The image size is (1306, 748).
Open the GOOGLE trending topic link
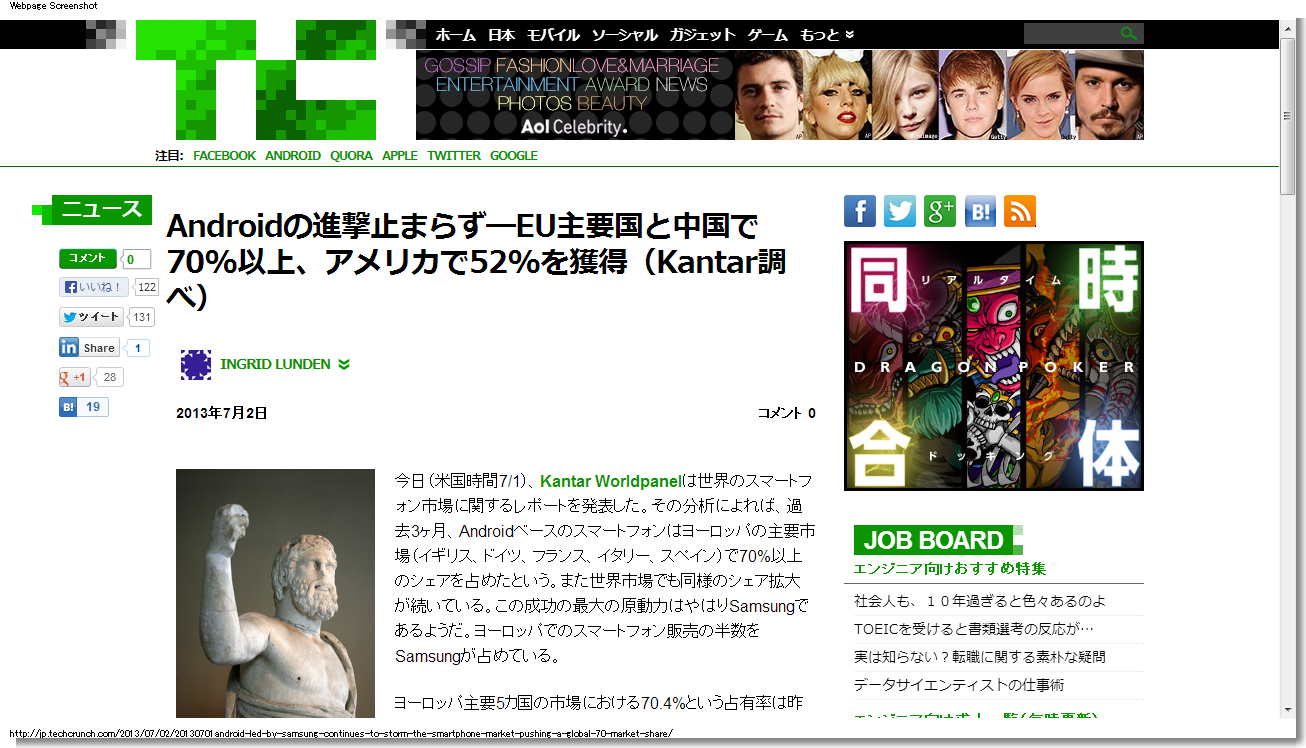coord(514,155)
